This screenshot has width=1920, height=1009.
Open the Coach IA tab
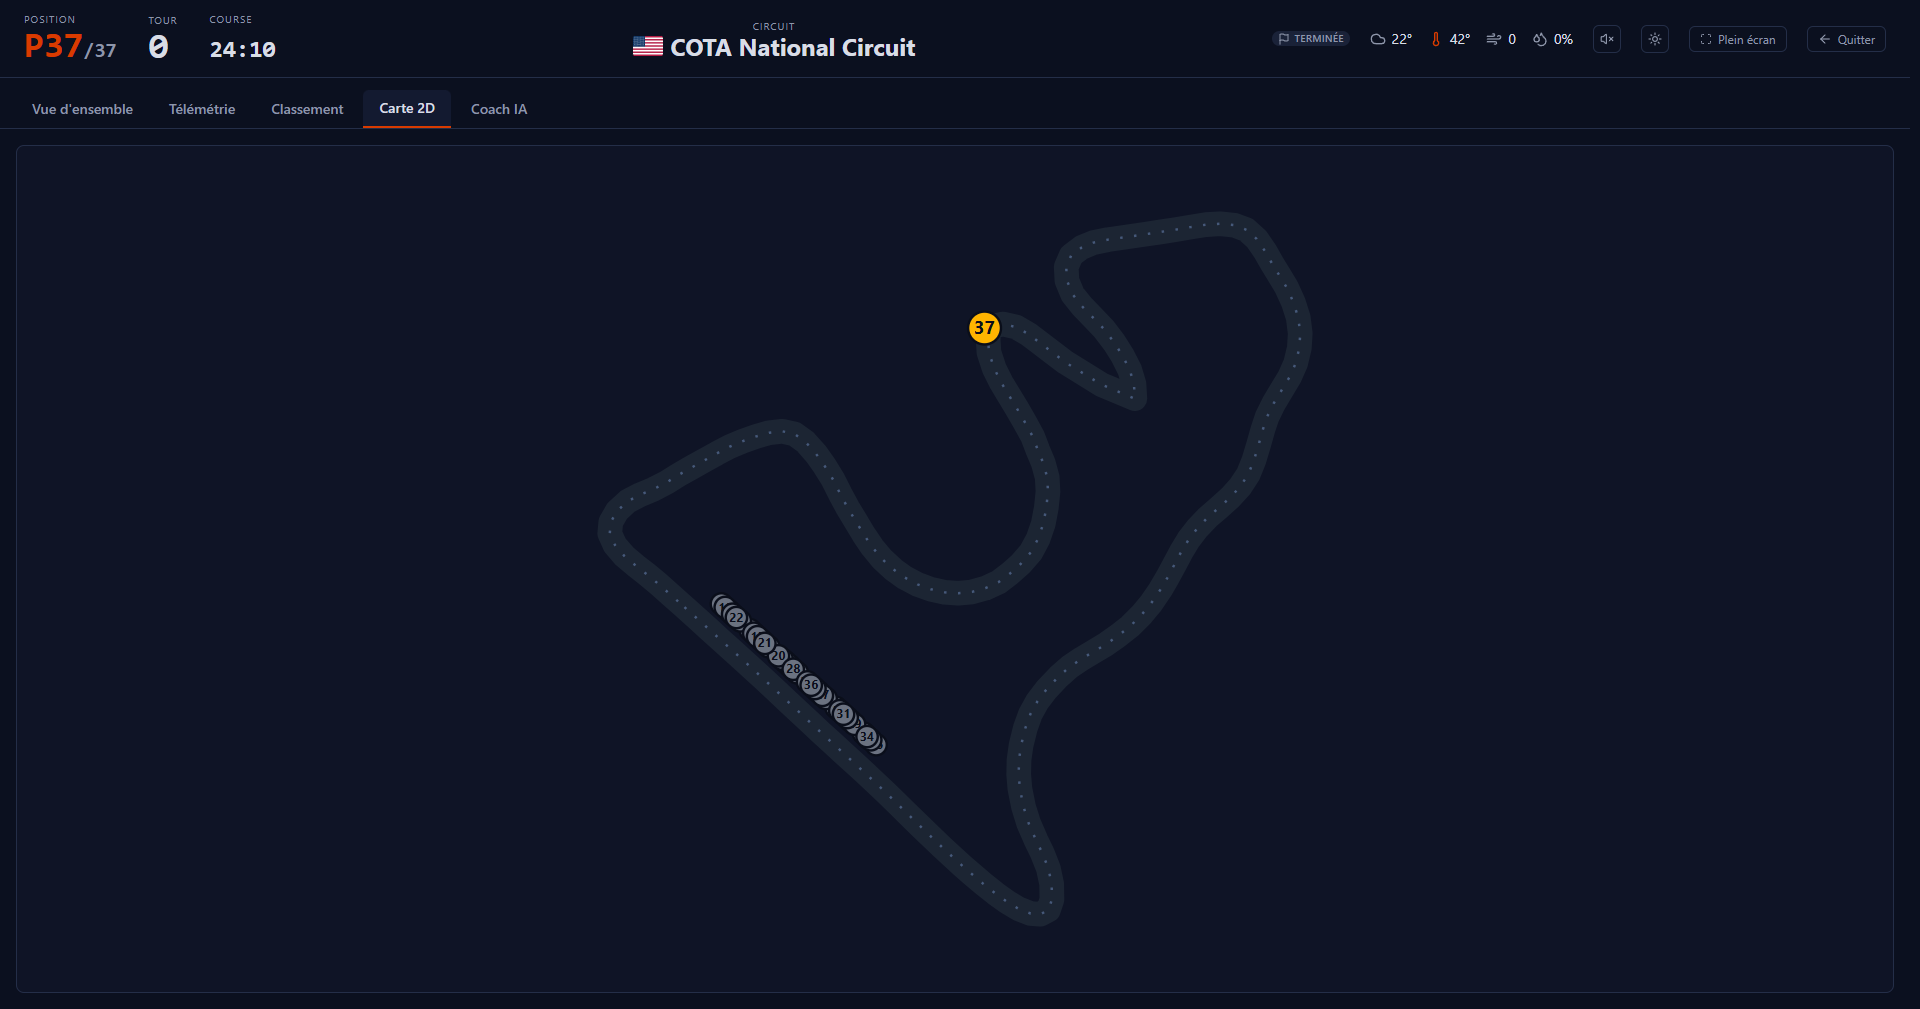[x=499, y=109]
